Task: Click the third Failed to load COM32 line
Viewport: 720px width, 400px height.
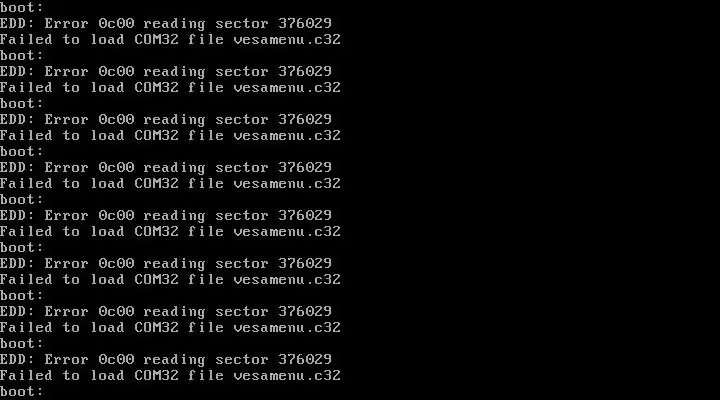Action: coord(170,135)
